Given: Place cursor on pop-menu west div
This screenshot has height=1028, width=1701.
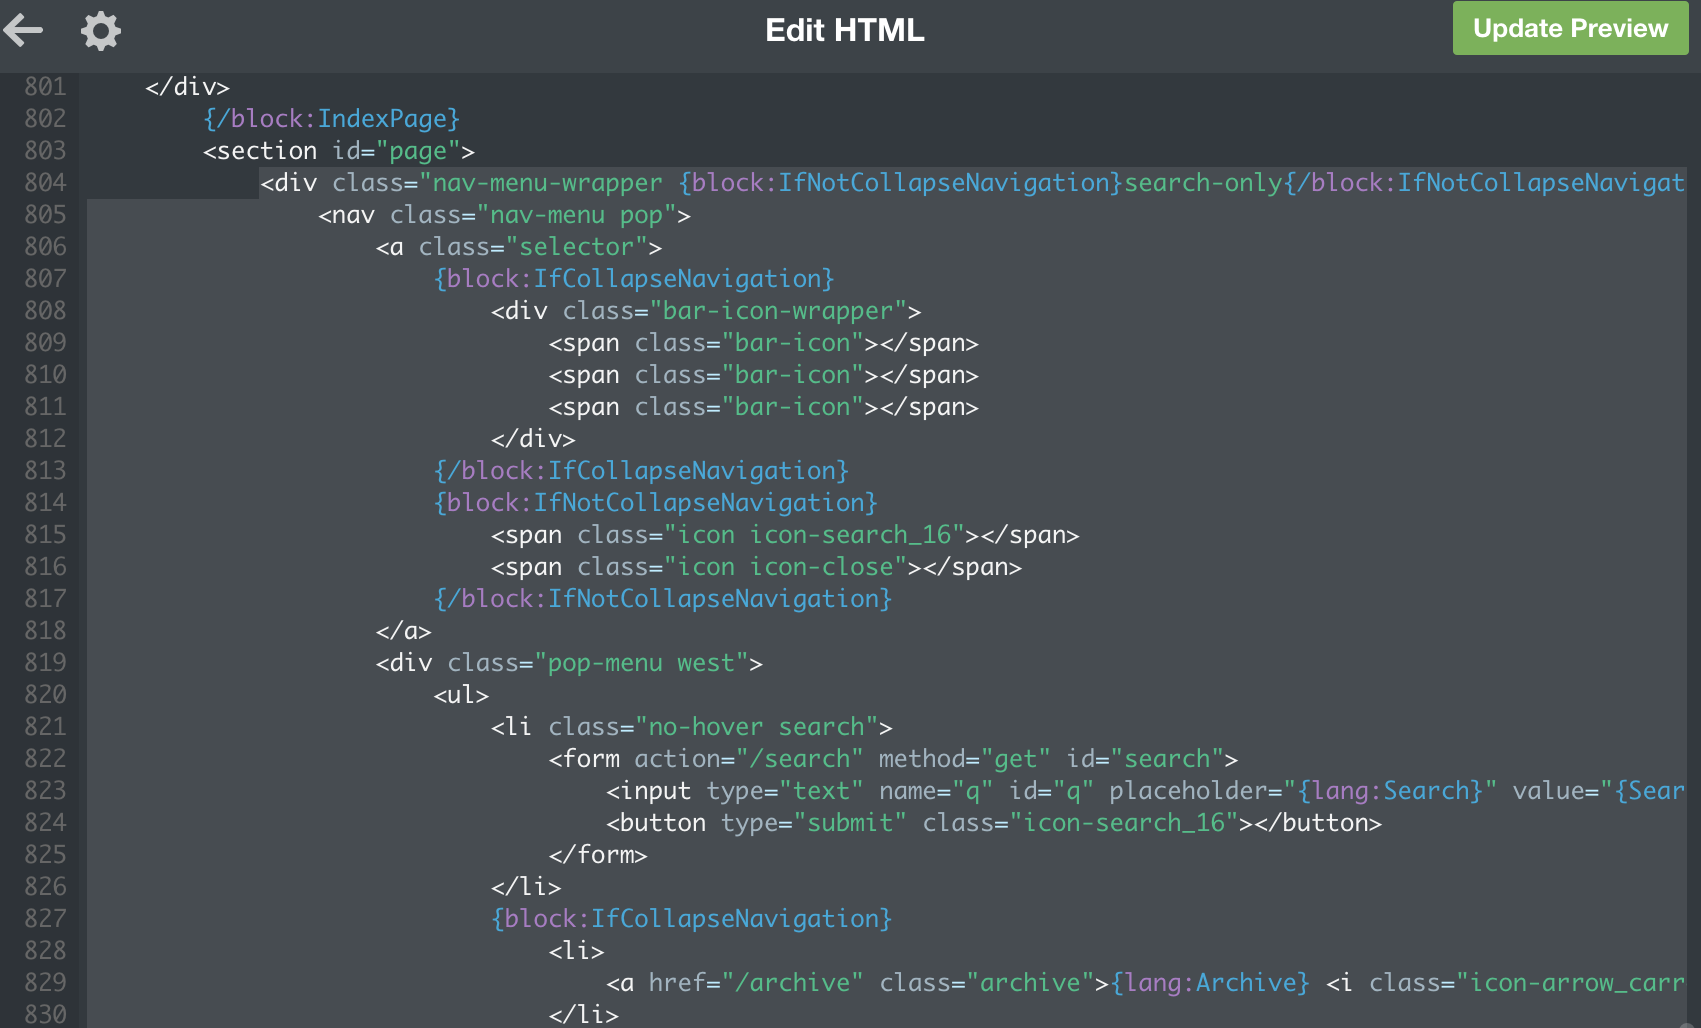Looking at the screenshot, I should tap(568, 663).
